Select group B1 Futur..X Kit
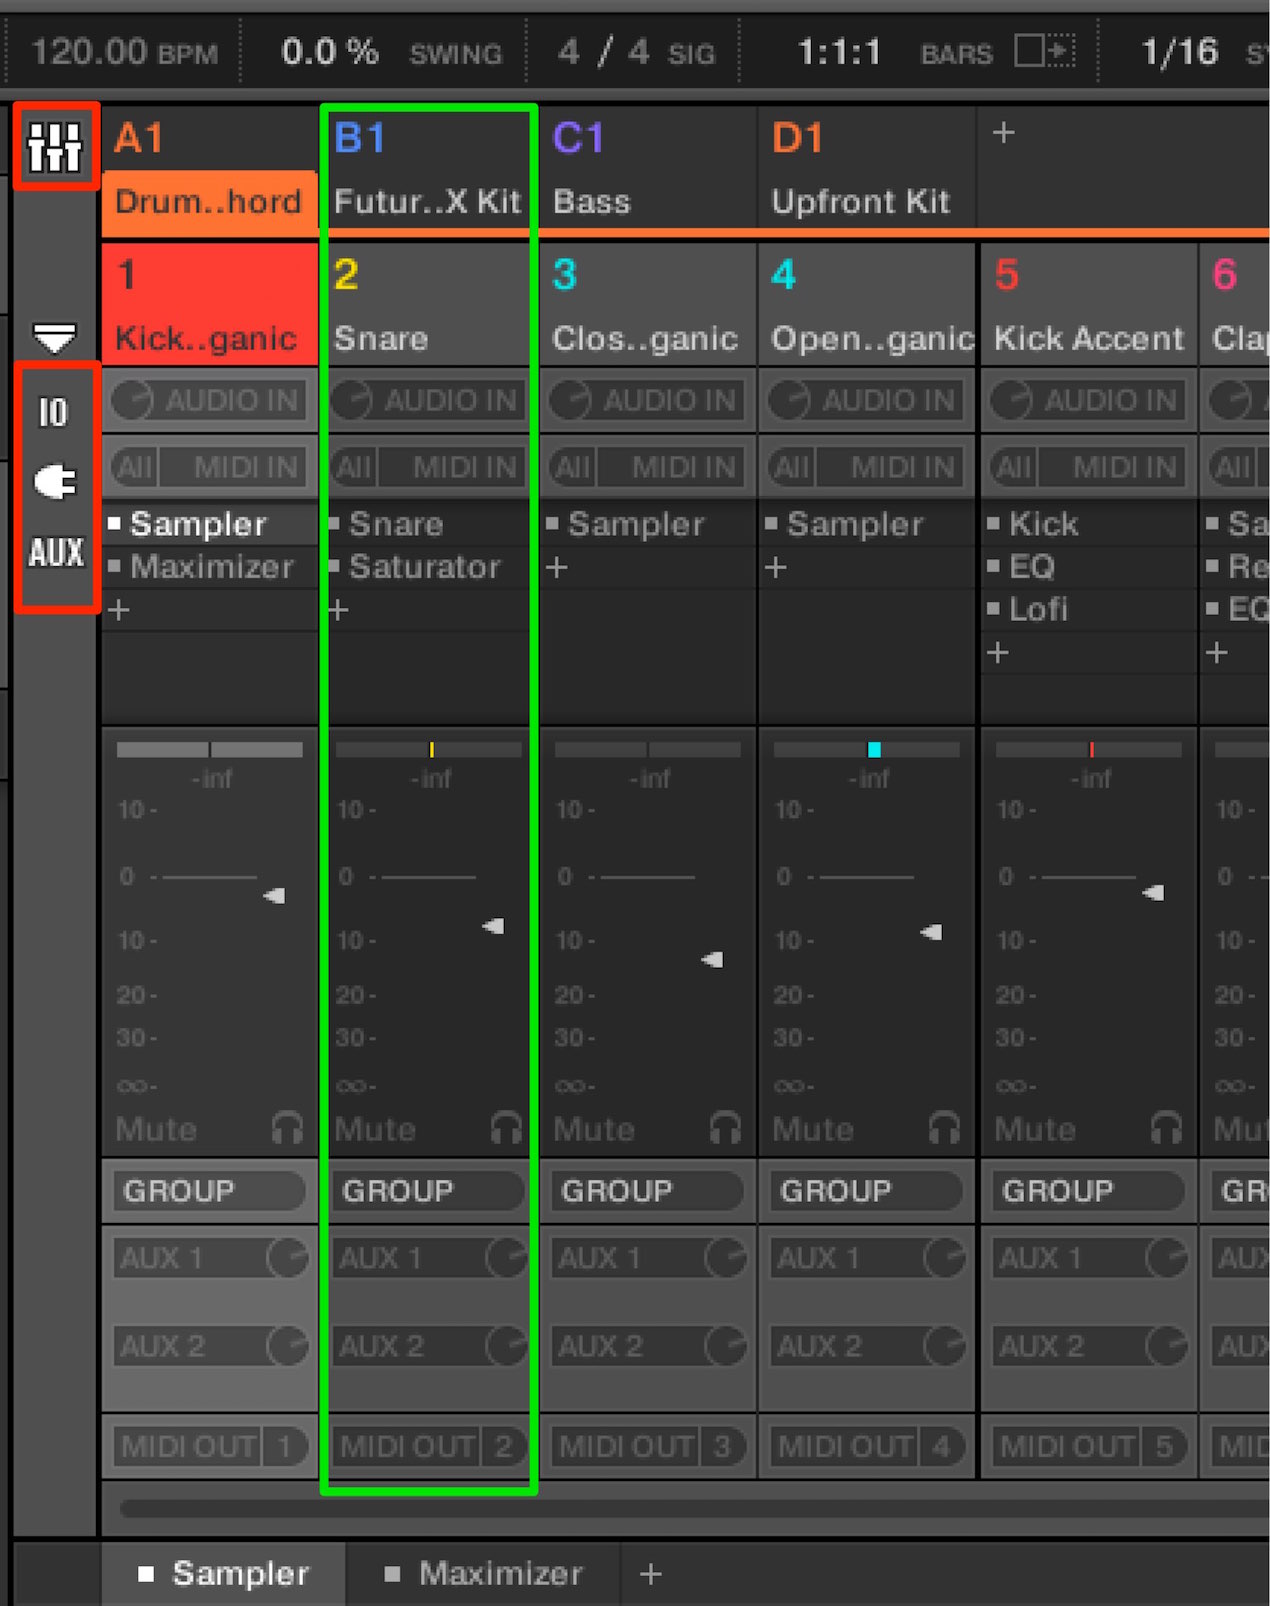The height and width of the screenshot is (1606, 1270). coord(428,171)
